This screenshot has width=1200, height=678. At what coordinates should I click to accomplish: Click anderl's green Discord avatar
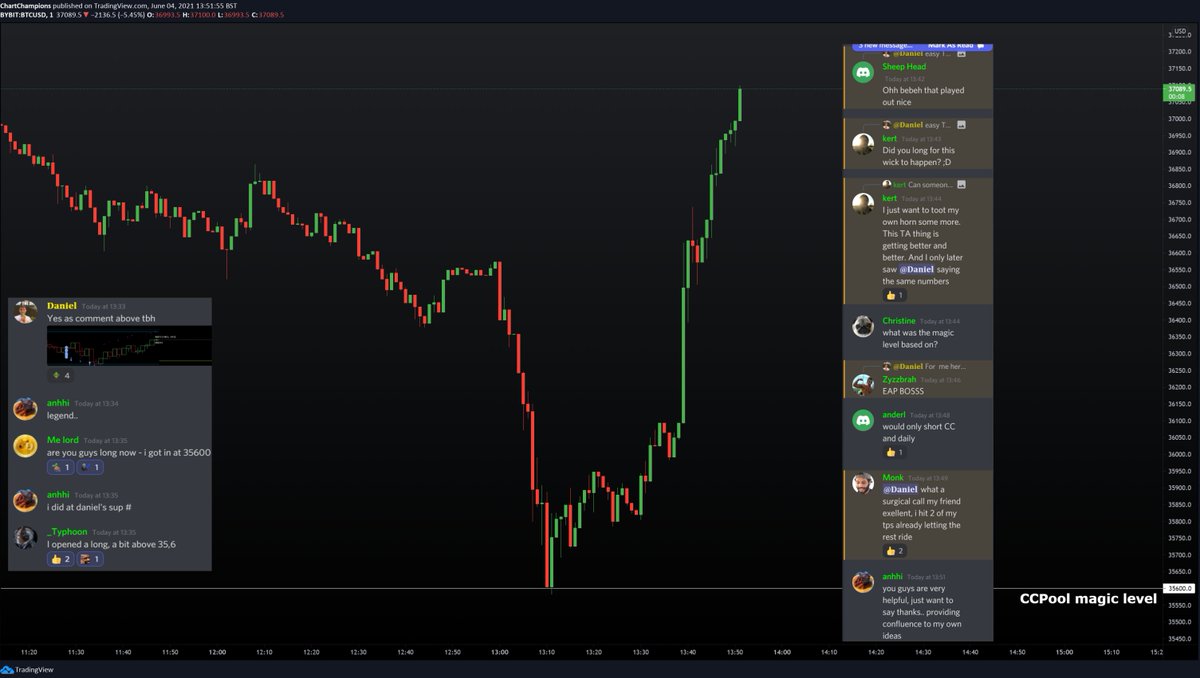pyautogui.click(x=863, y=420)
